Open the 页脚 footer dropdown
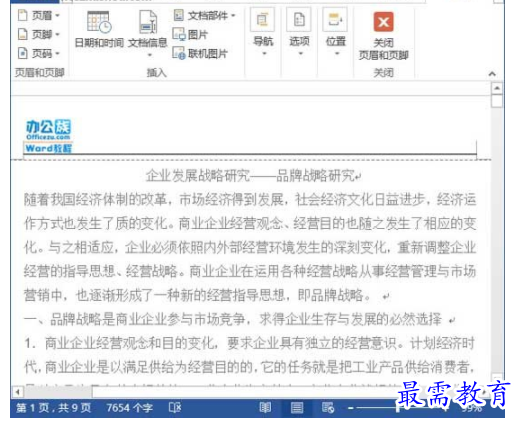Image resolution: width=519 pixels, height=425 pixels. tap(39, 34)
